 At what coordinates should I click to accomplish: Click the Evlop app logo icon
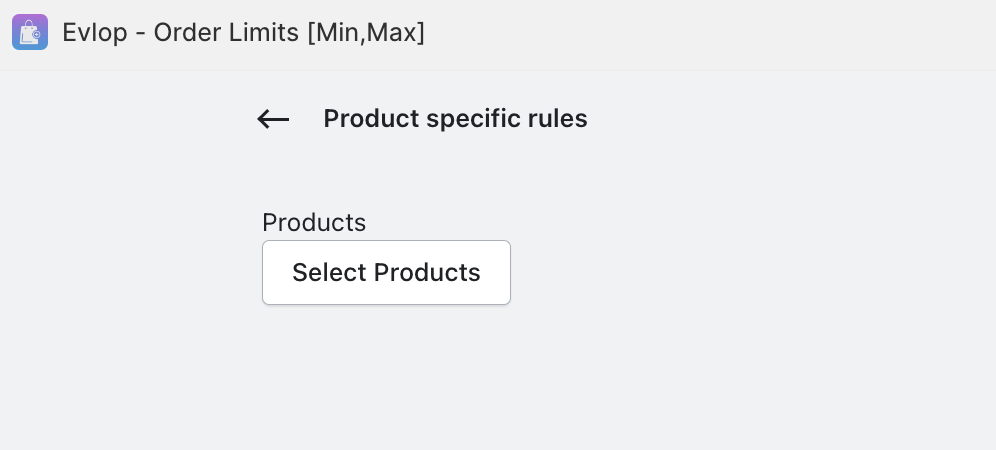click(x=30, y=33)
